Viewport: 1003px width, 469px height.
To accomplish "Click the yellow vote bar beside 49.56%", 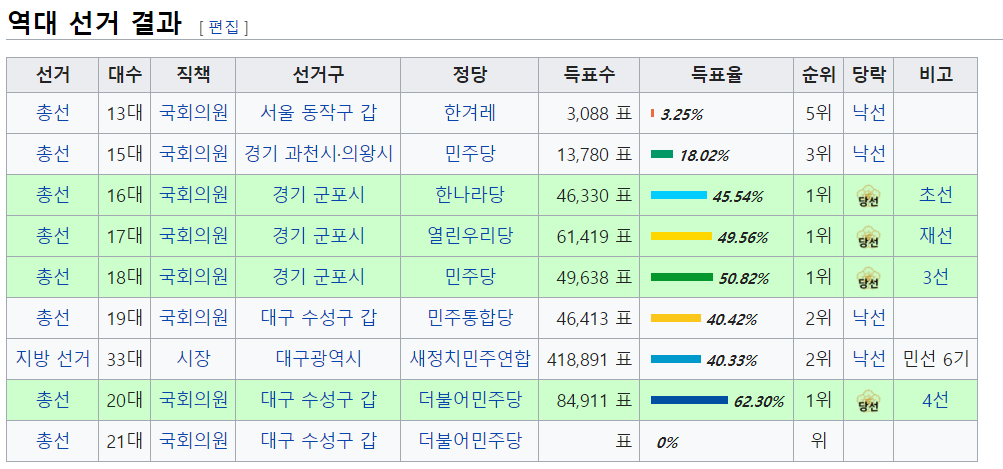I will [x=681, y=236].
